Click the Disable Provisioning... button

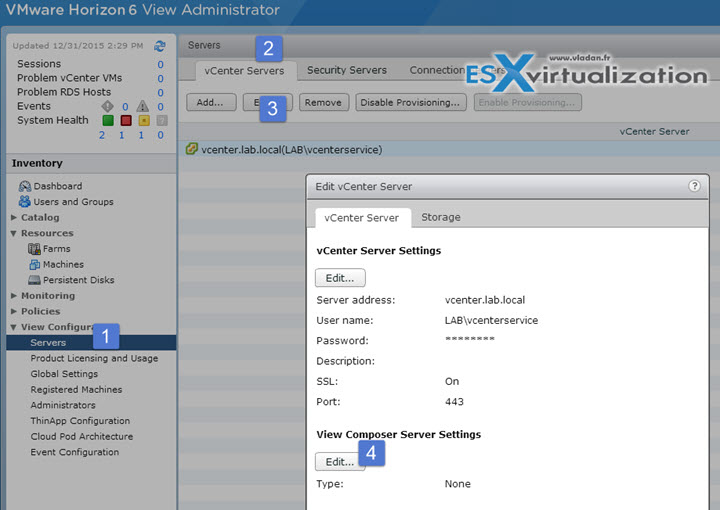(x=410, y=102)
